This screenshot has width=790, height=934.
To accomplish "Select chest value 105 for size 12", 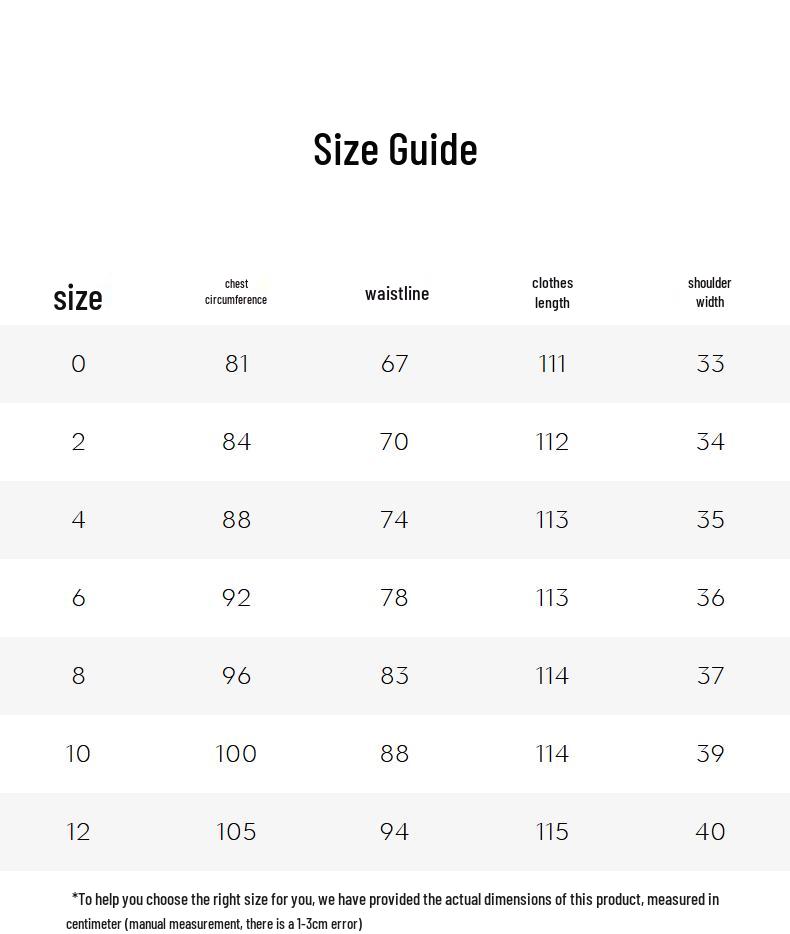I will click(x=237, y=832).
